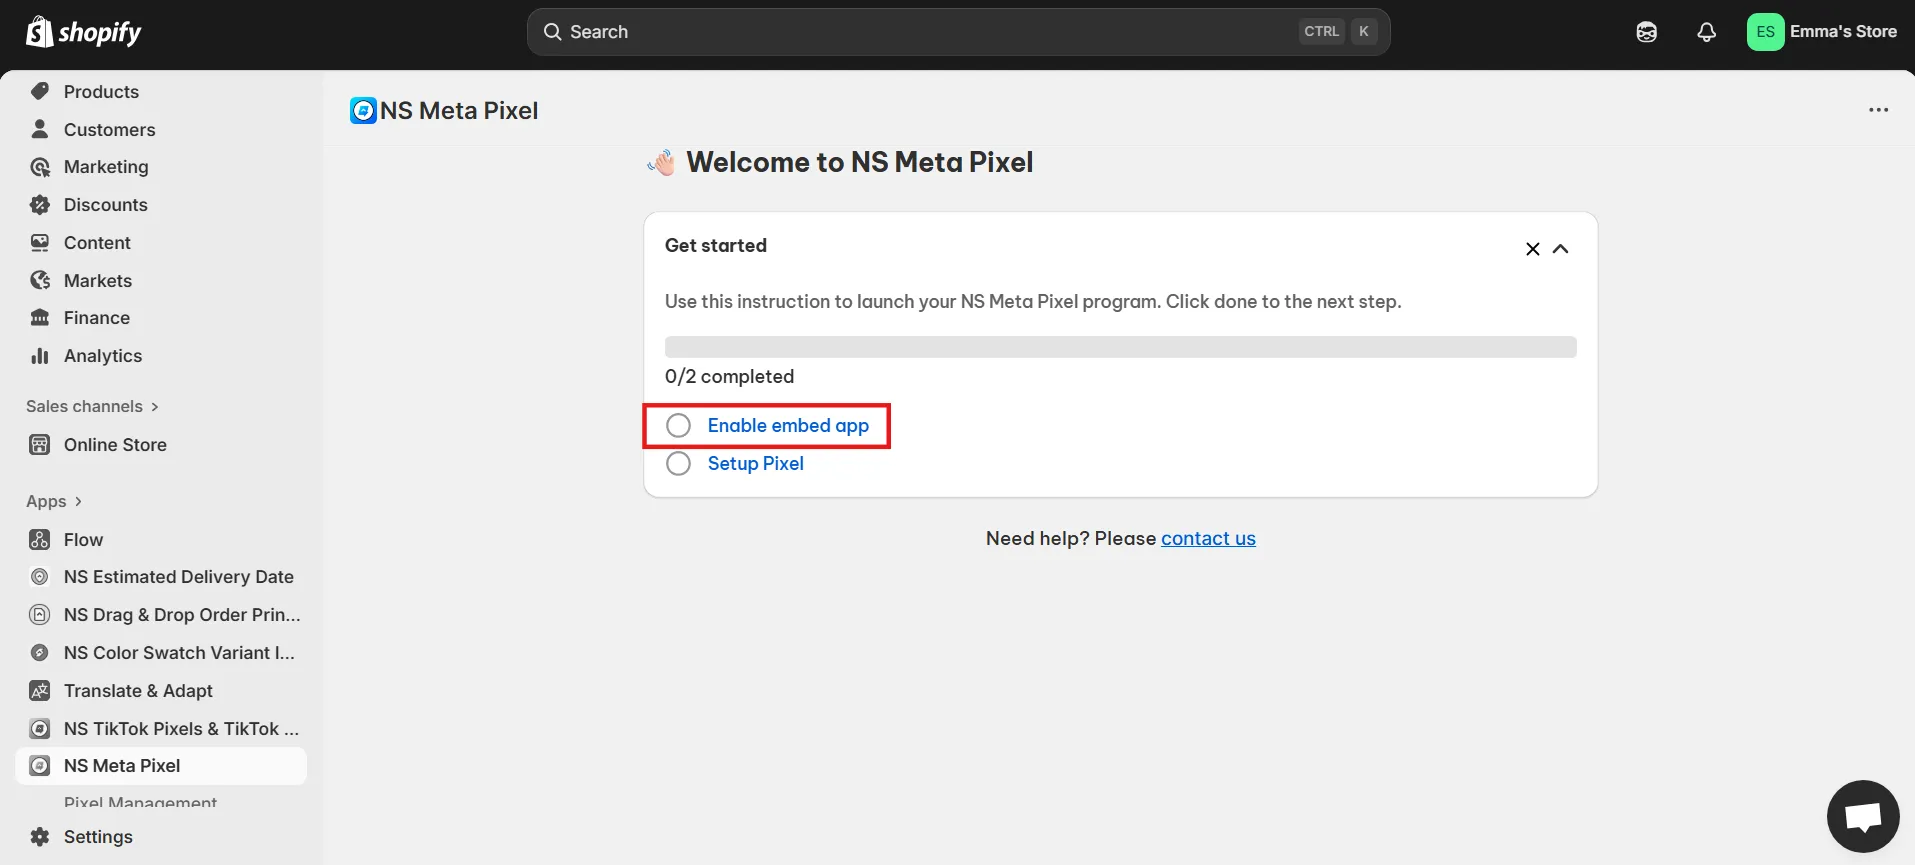Click the Flow app icon in the sidebar
This screenshot has height=865, width=1915.
[x=40, y=540]
